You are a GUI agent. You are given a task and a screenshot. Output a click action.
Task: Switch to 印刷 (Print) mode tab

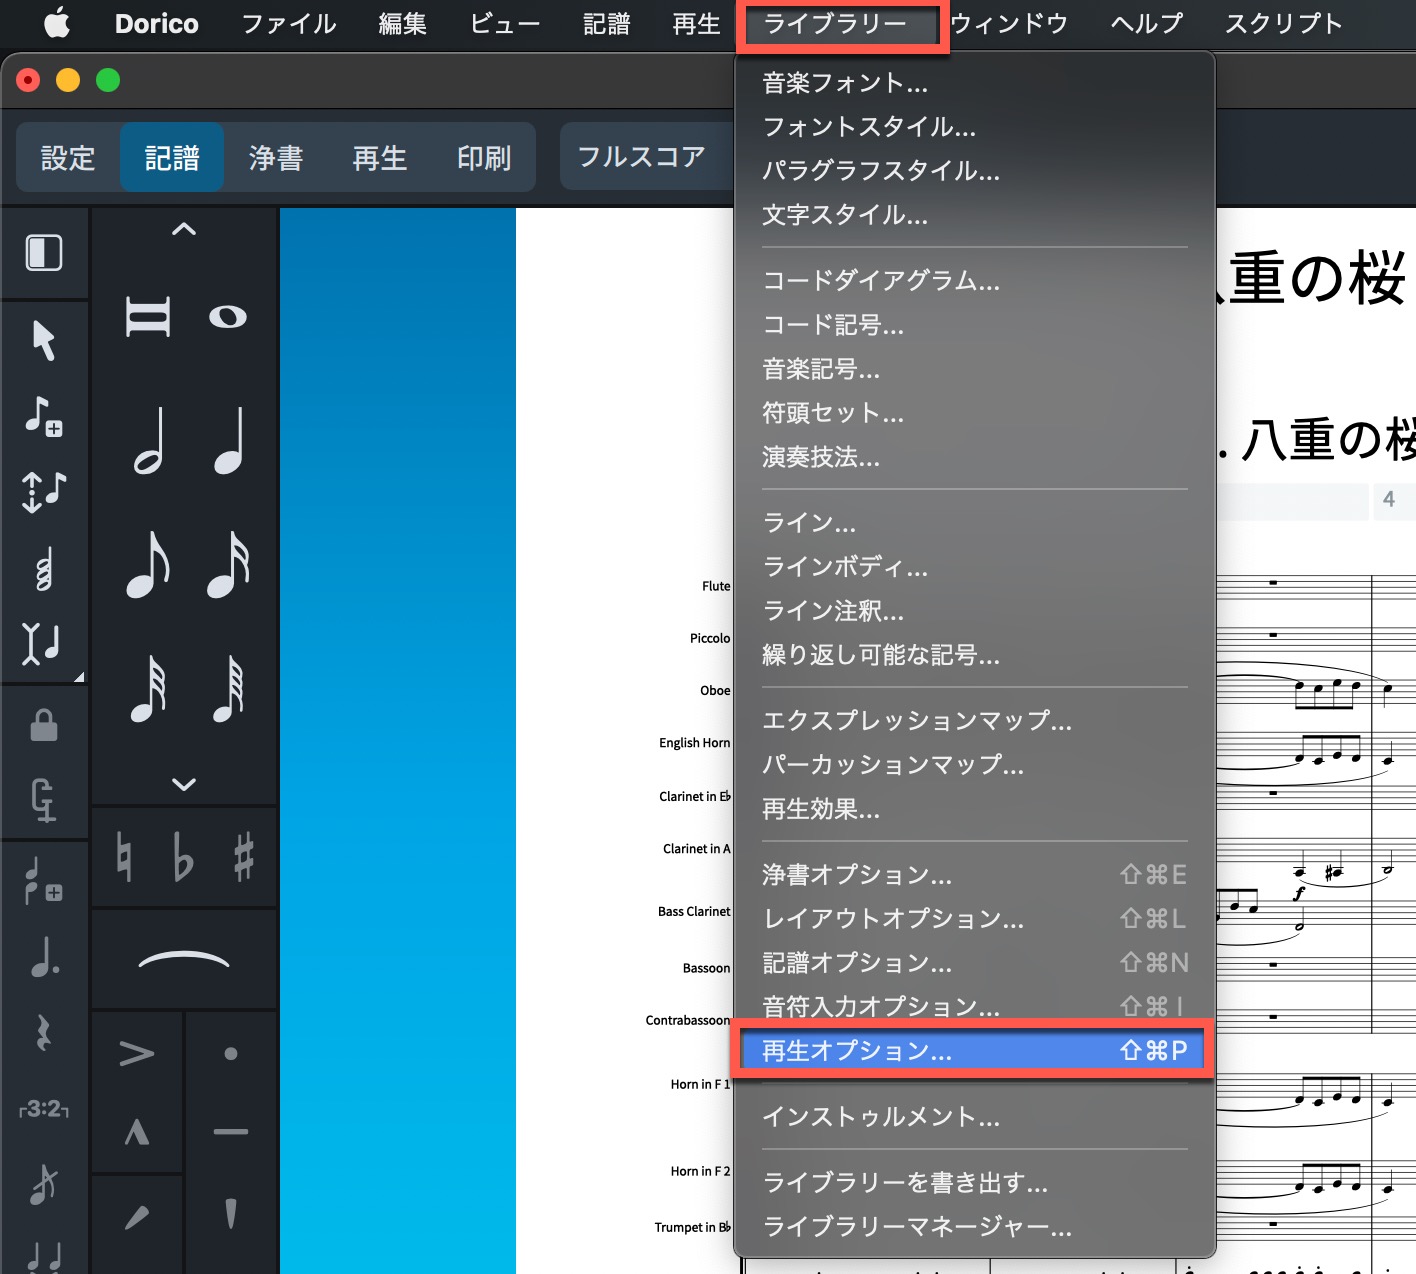(484, 157)
